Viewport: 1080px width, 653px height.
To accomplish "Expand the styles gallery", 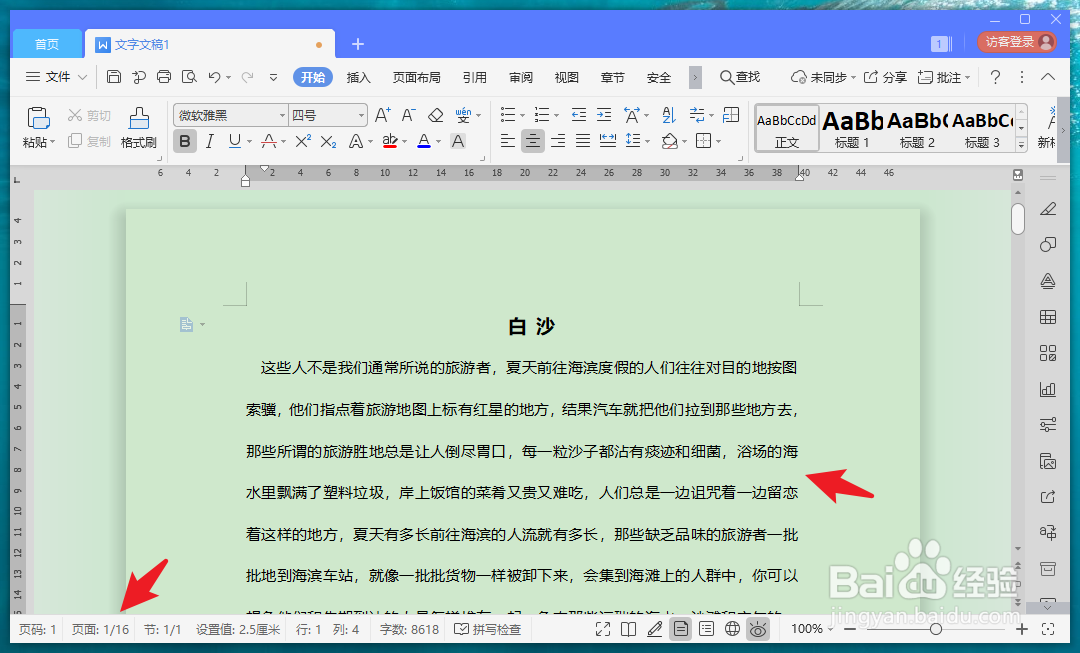I will [x=1021, y=144].
